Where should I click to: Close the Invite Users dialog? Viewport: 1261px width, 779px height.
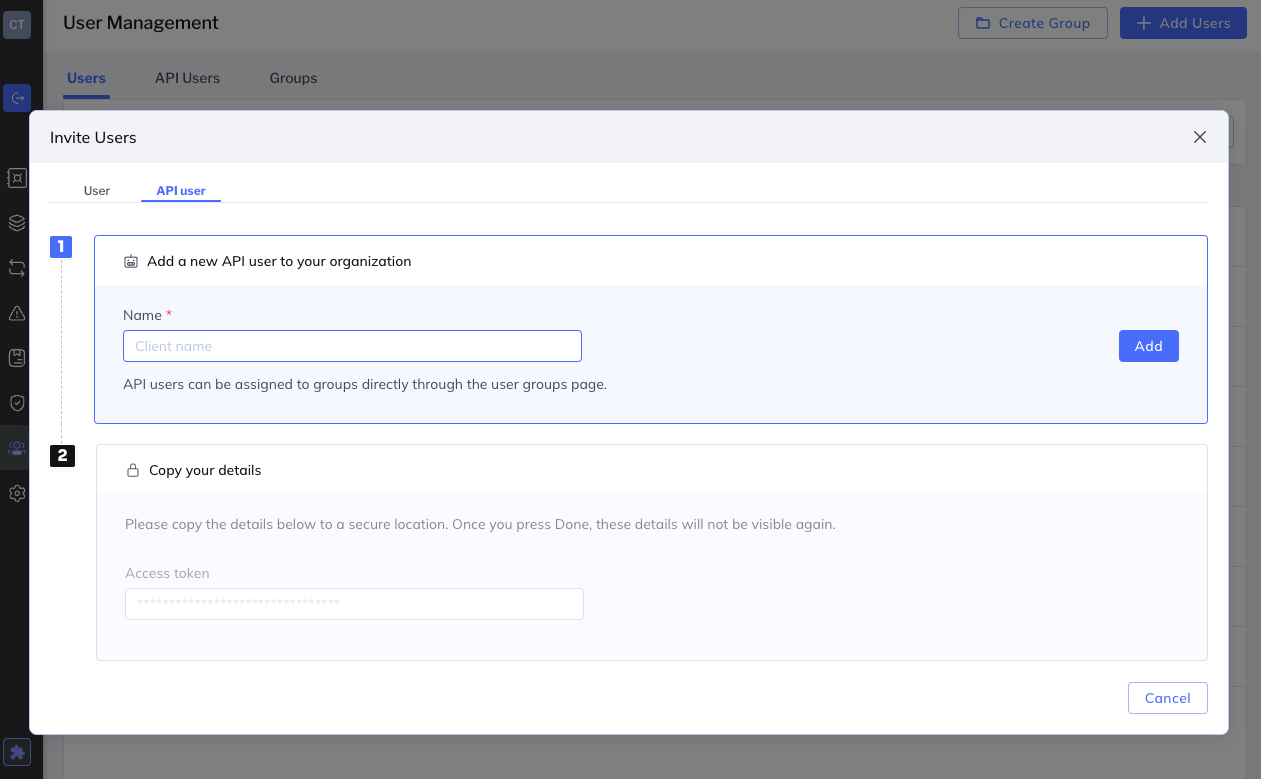(x=1200, y=137)
